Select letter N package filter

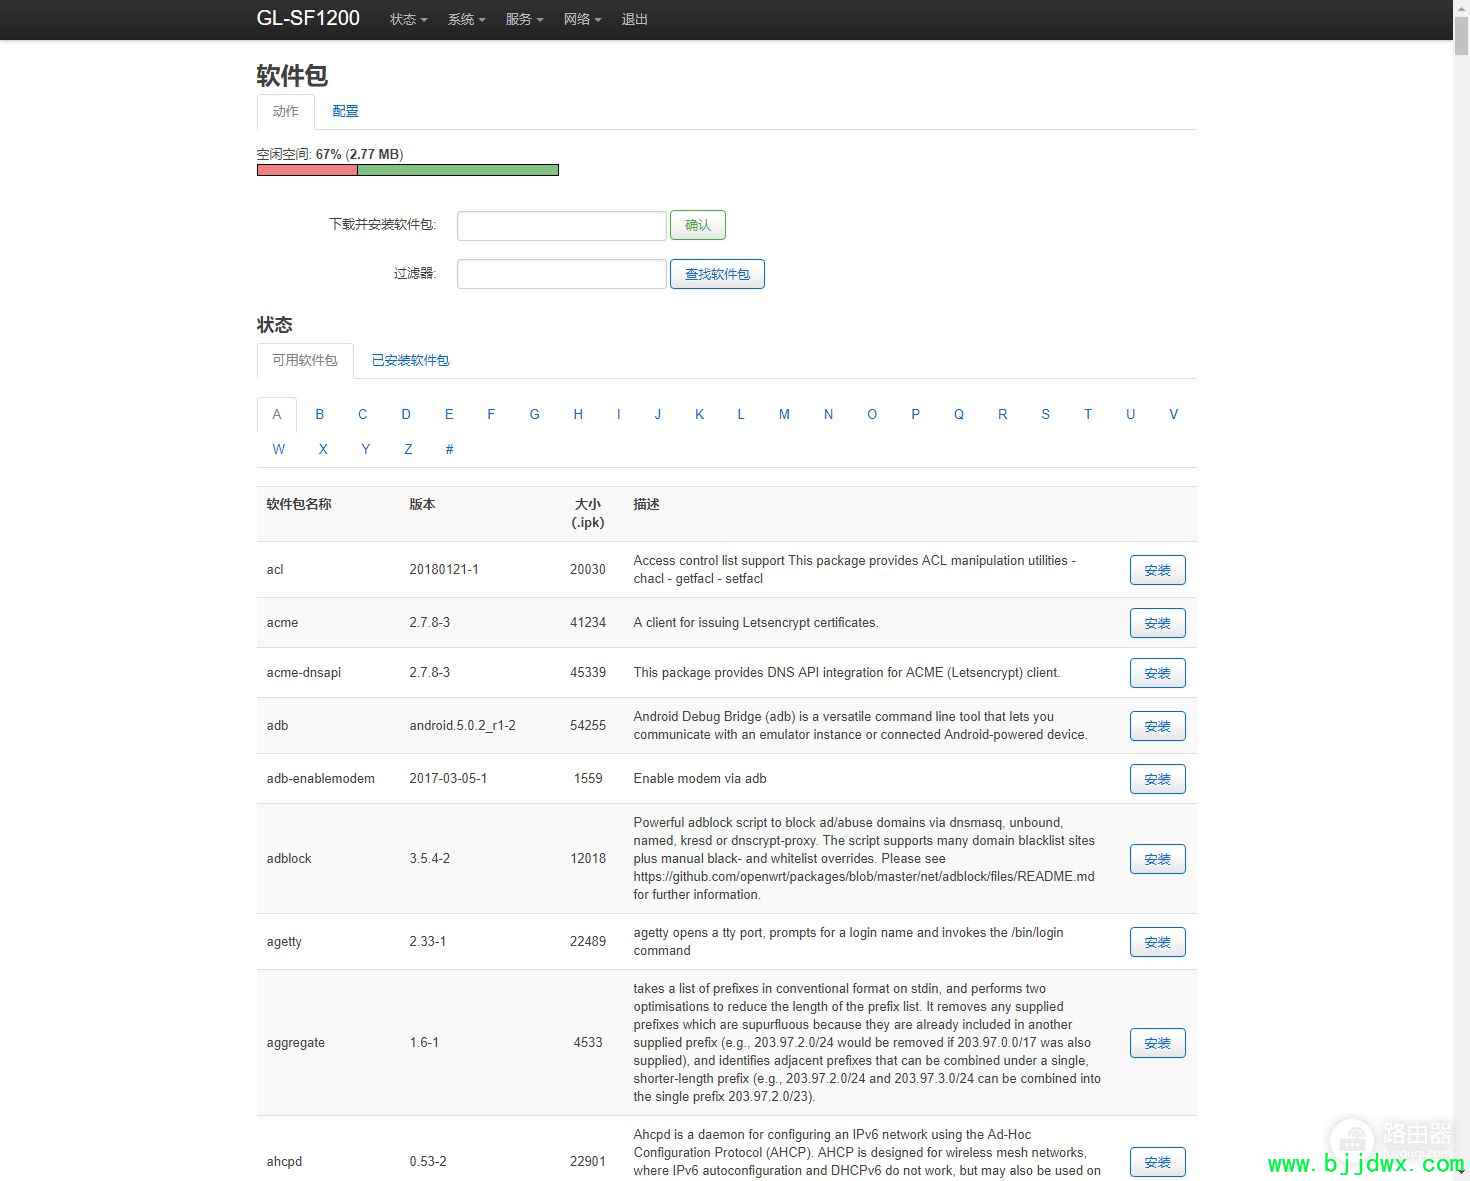[x=828, y=414]
